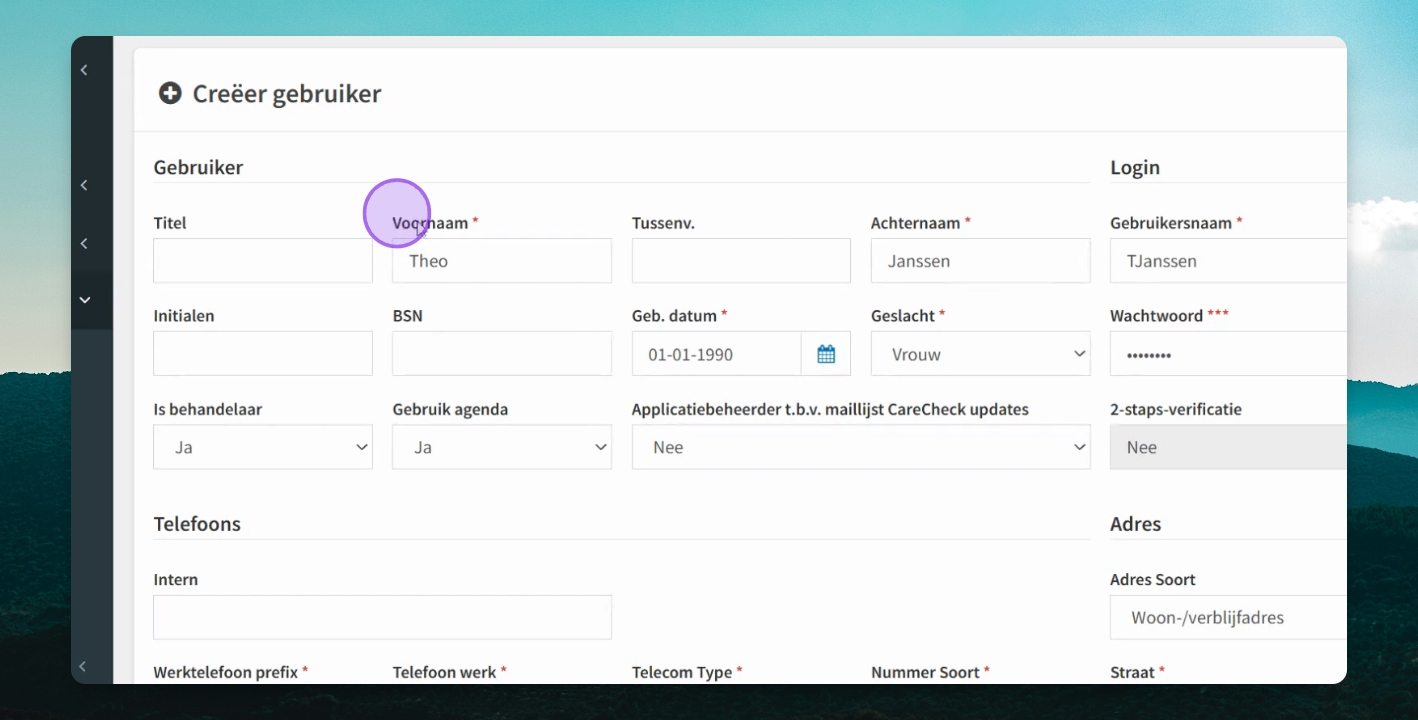Click the disabled 2-staps-verificatie field
Image resolution: width=1418 pixels, height=720 pixels.
[1228, 447]
